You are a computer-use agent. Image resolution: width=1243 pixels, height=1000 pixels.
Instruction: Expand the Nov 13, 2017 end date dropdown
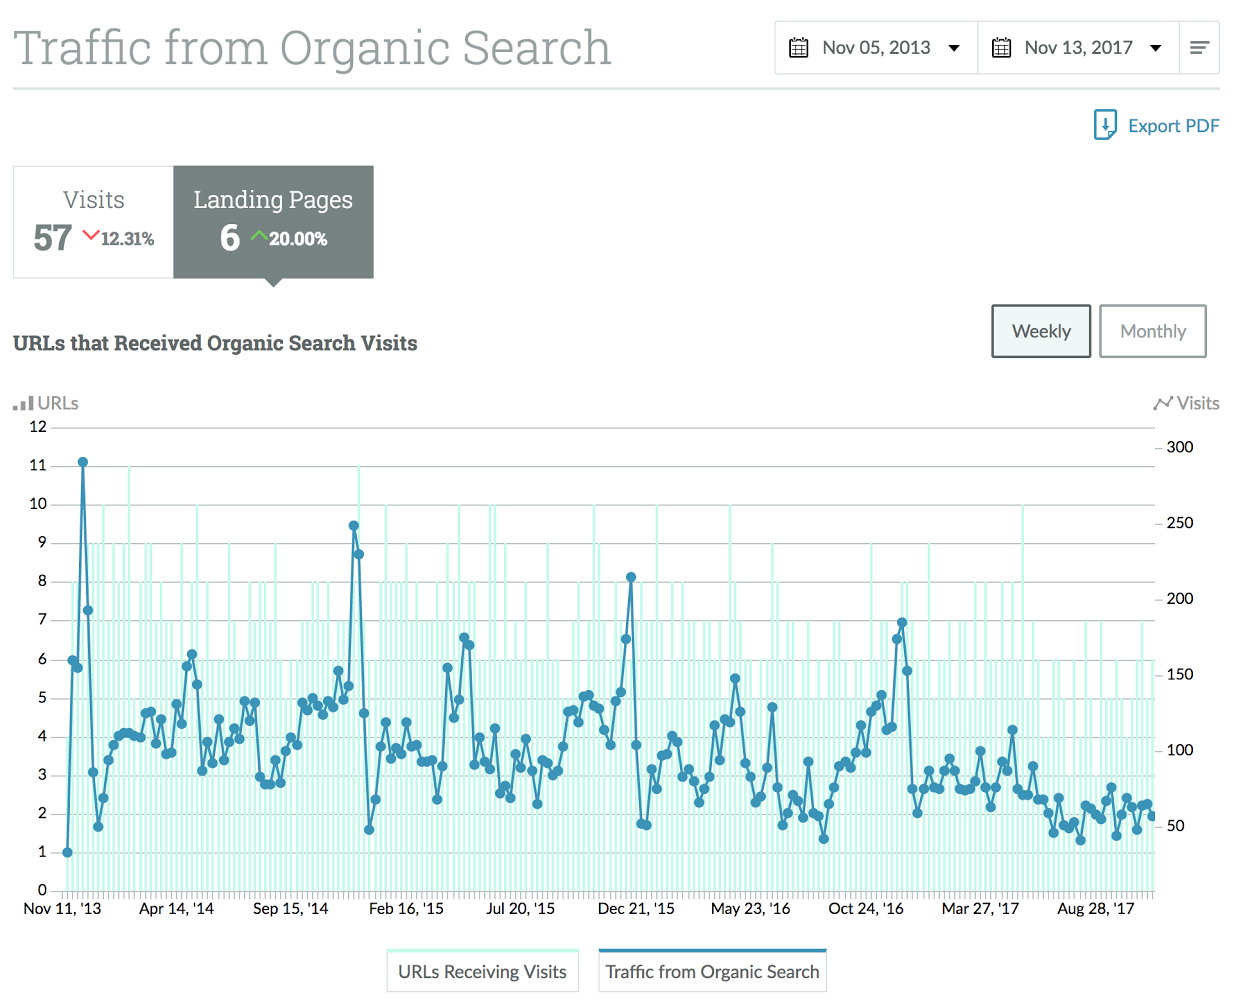point(1156,48)
